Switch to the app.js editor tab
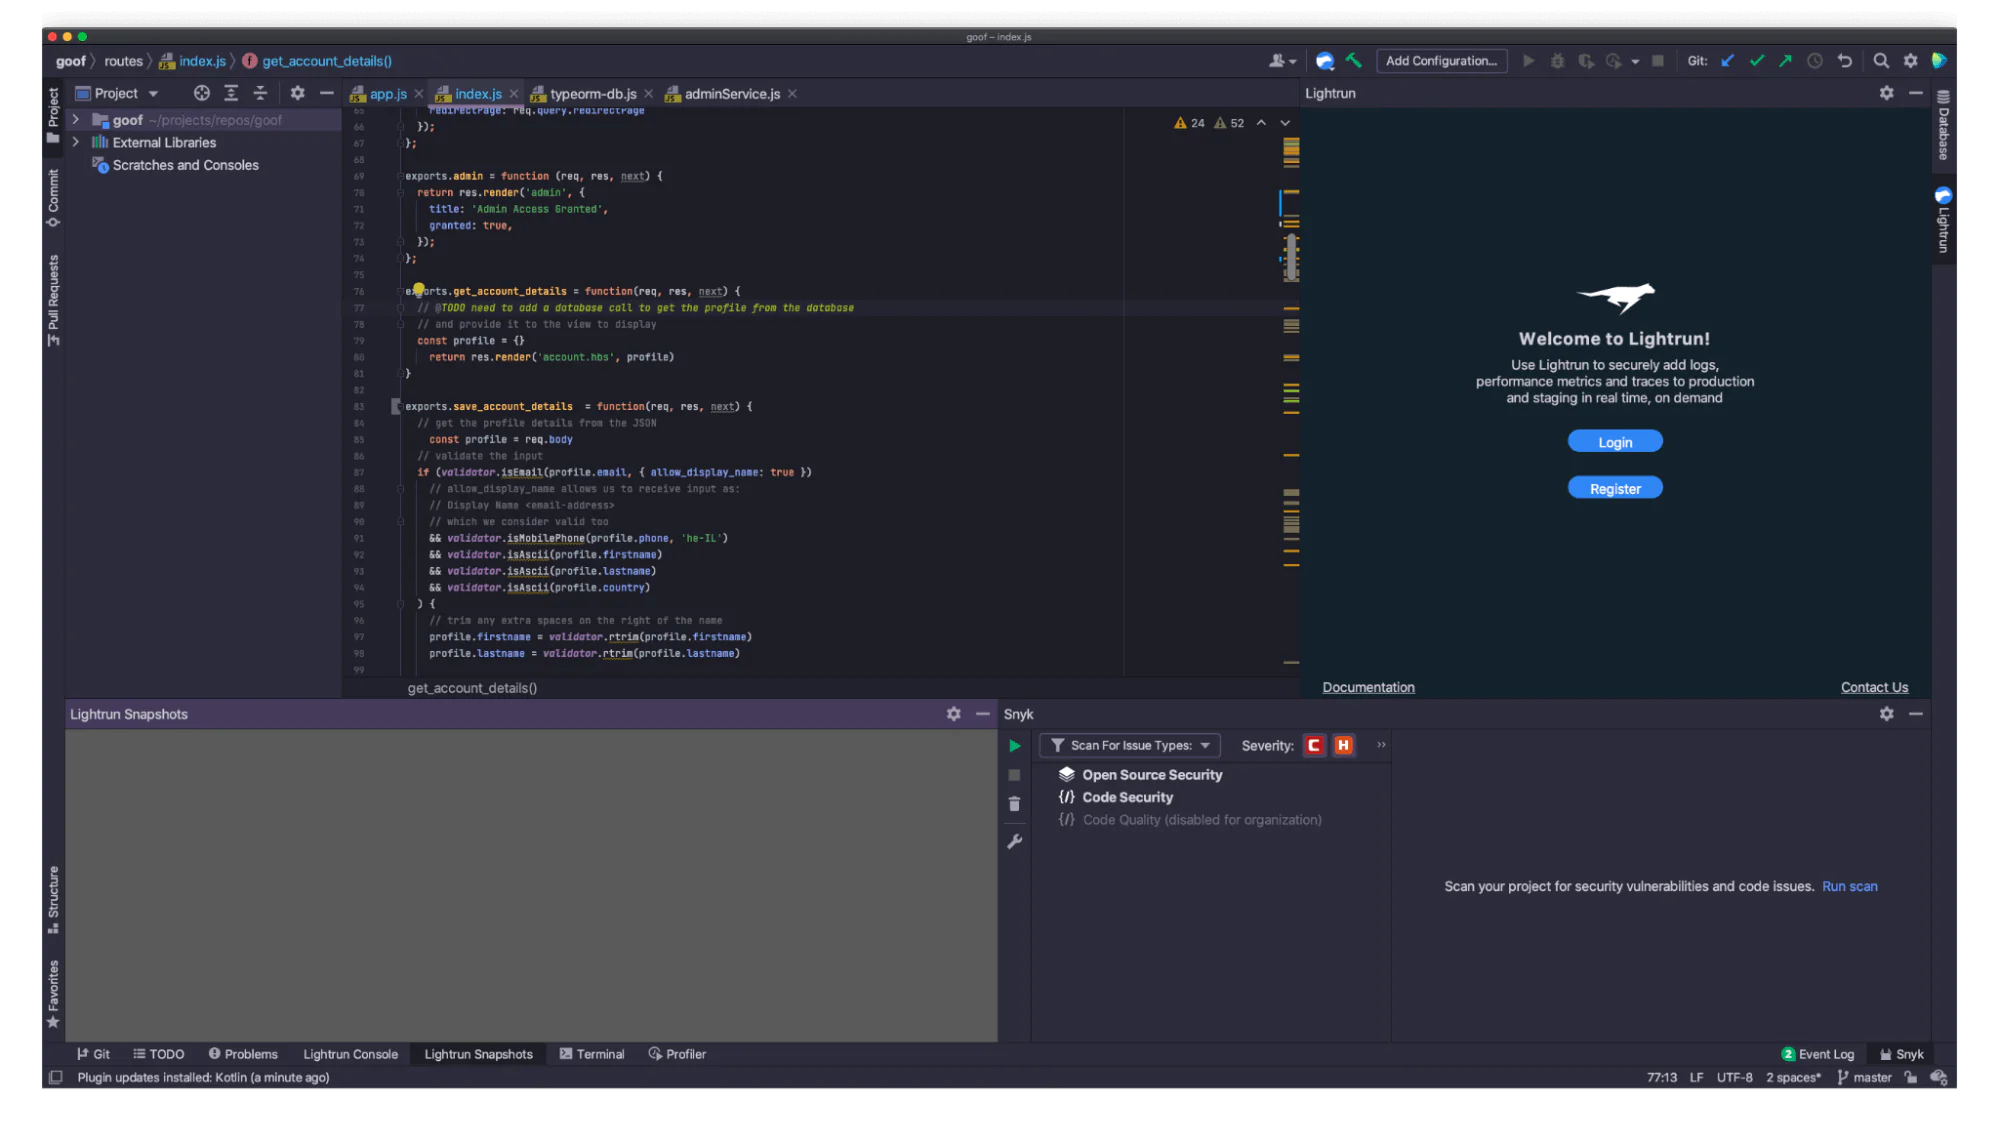The height and width of the screenshot is (1144, 1999). click(x=388, y=94)
